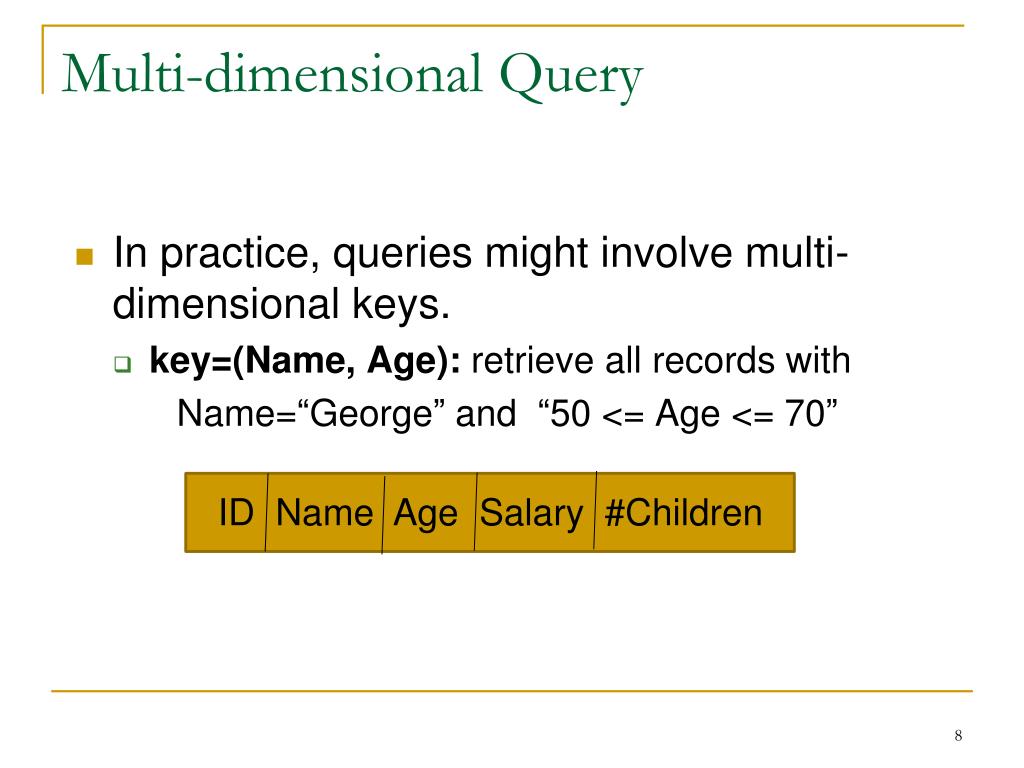1024x768 pixels.
Task: Click the slide number 8
Action: pos(958,735)
